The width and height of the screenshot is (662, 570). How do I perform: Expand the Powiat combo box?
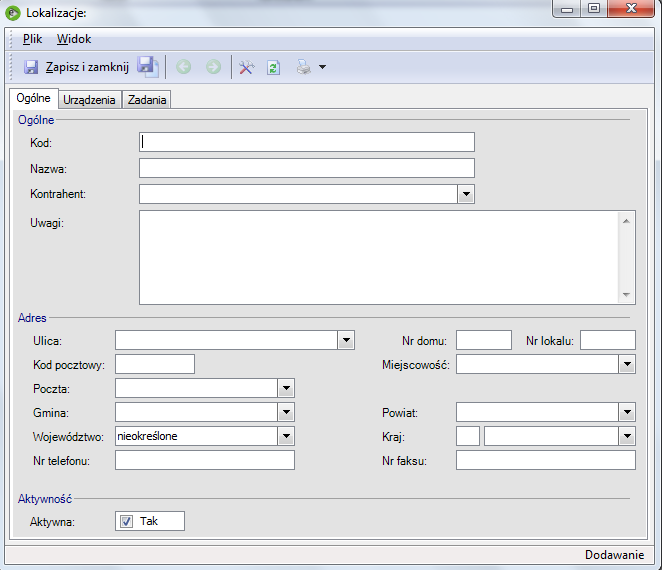click(x=627, y=412)
